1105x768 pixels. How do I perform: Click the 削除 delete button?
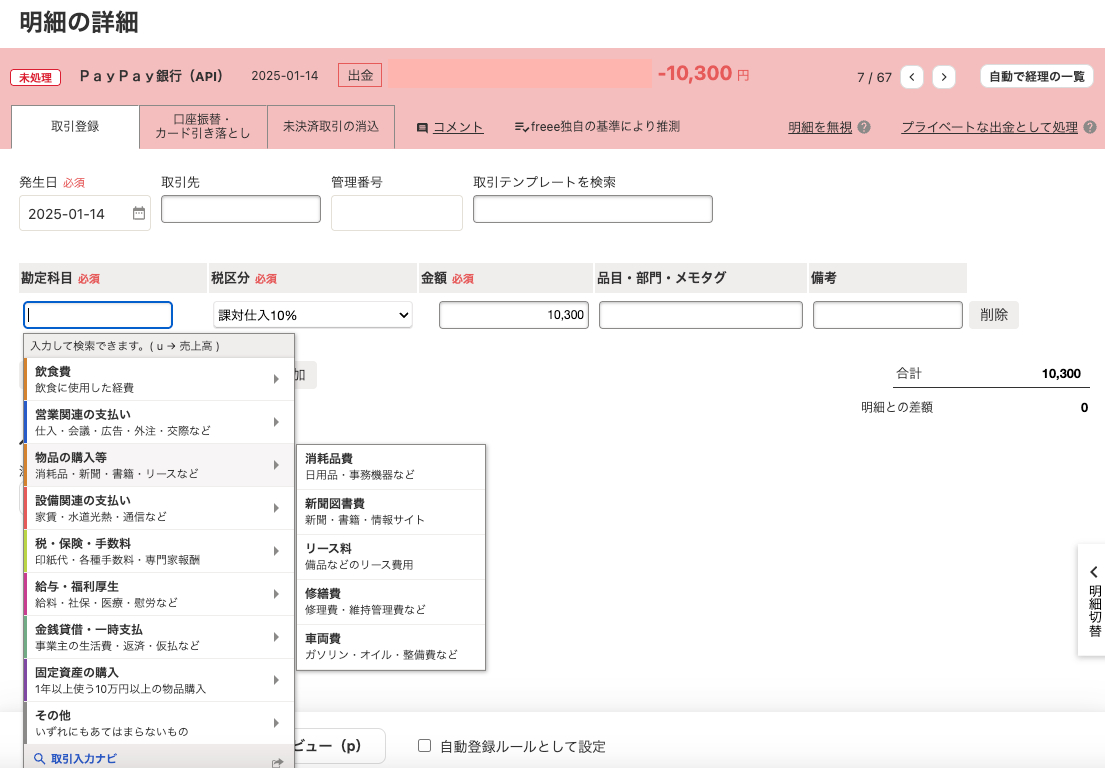[993, 314]
